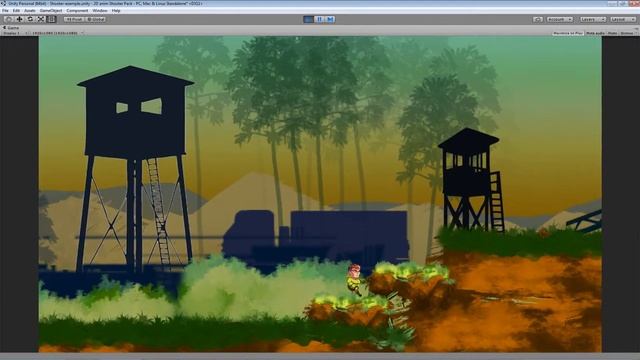Toggle the Pivot/Center handle position button
The width and height of the screenshot is (640, 360).
pos(74,19)
